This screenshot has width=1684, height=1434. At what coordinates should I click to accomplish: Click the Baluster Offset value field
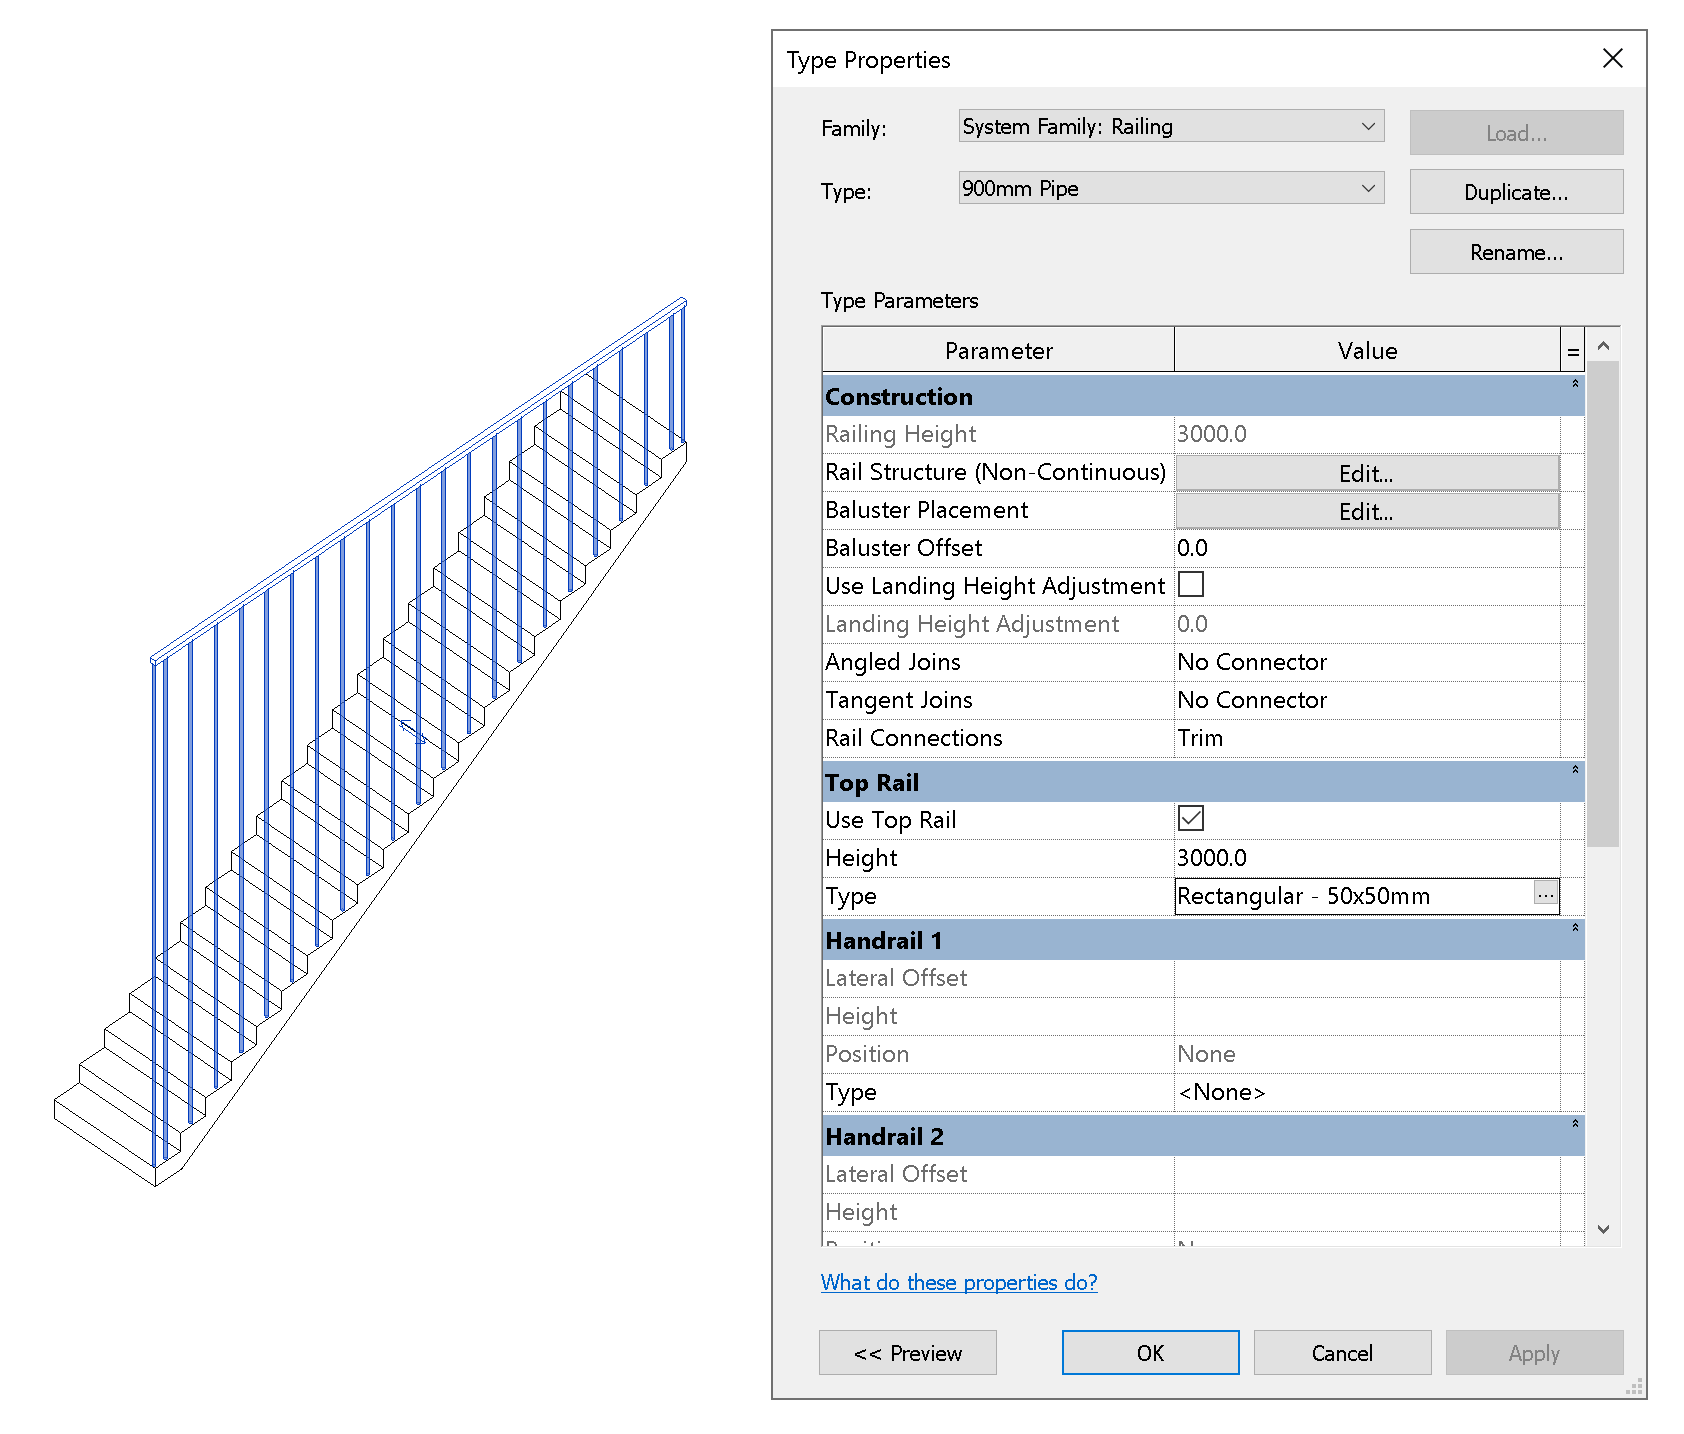(1370, 547)
